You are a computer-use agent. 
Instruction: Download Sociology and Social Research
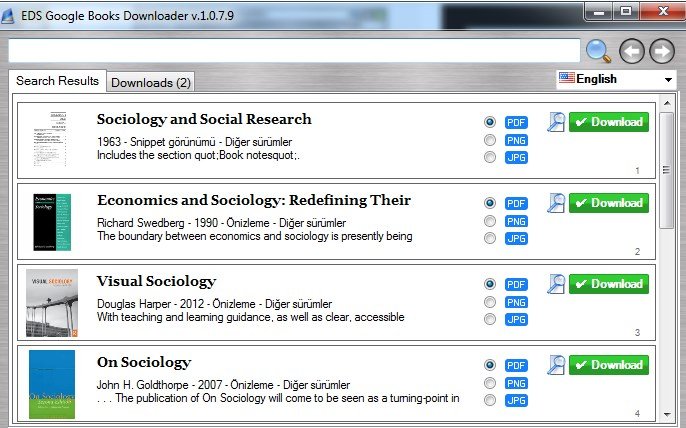coord(609,122)
